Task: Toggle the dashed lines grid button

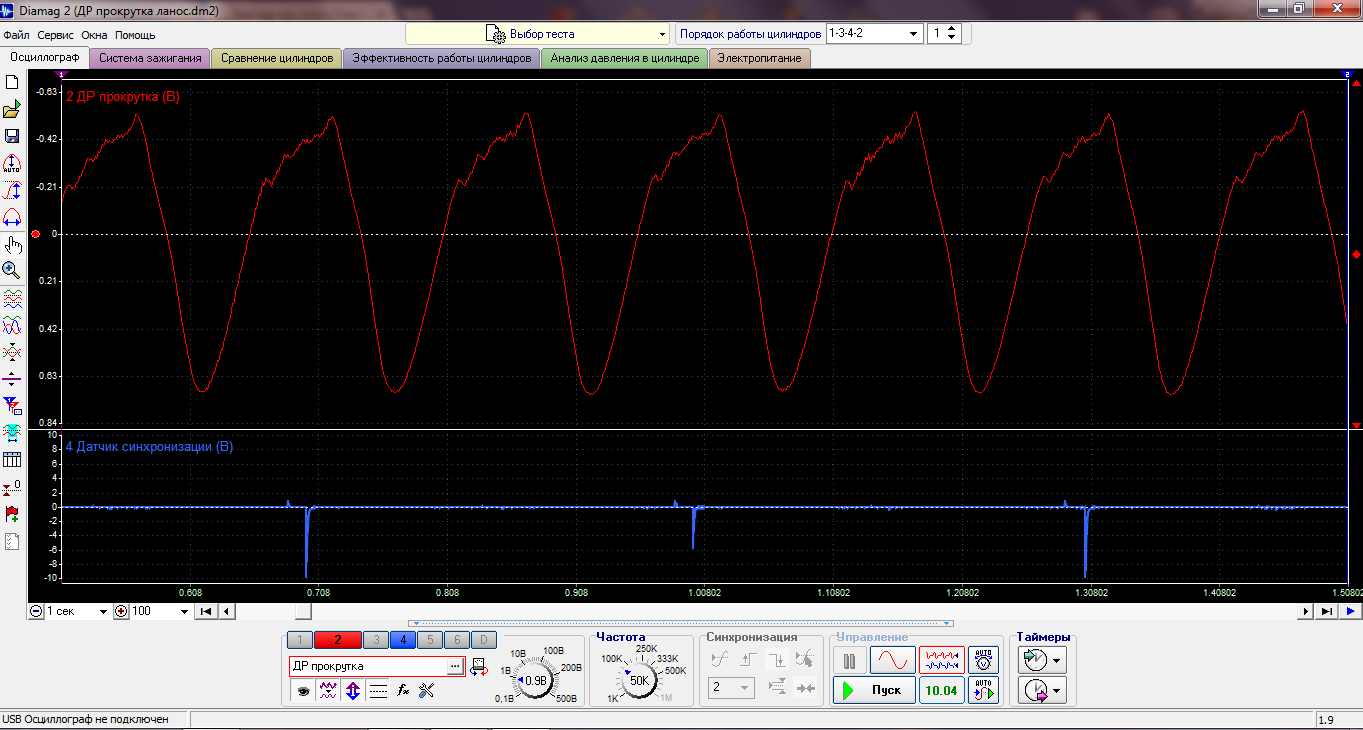Action: click(x=378, y=690)
